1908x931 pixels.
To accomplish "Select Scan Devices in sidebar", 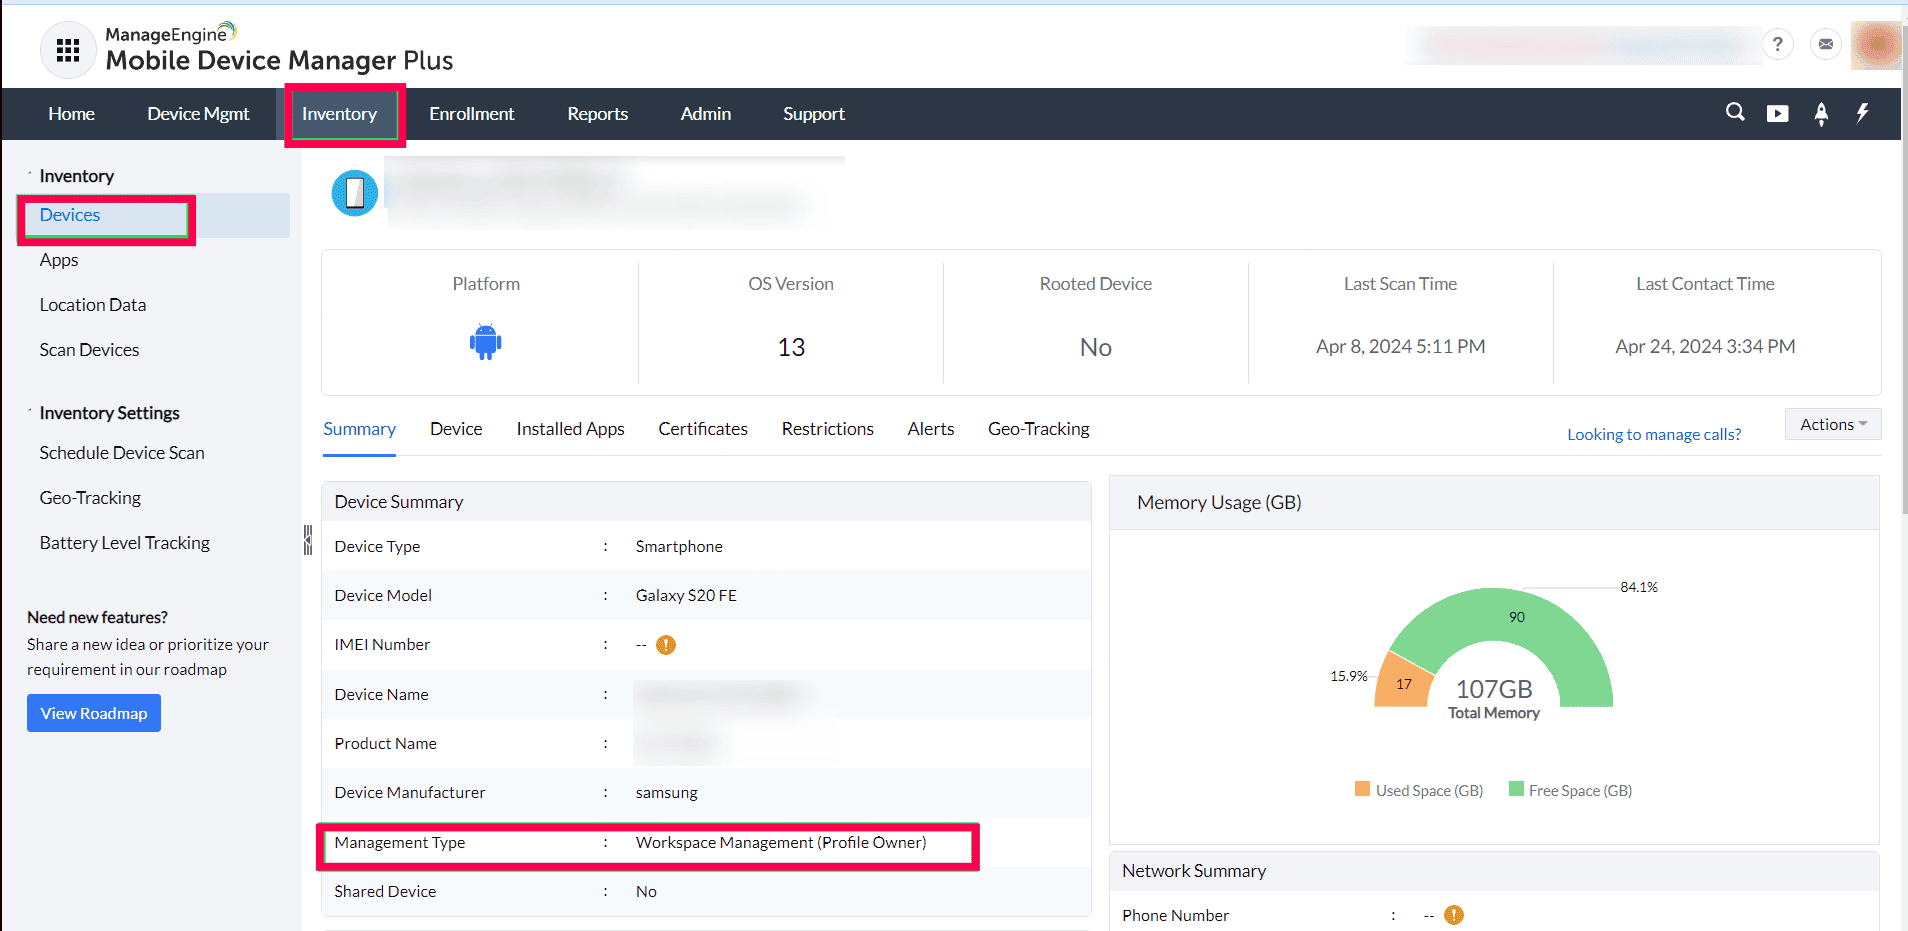I will [90, 350].
